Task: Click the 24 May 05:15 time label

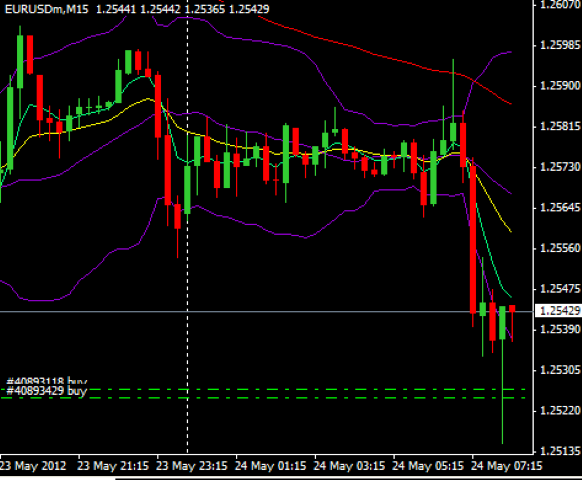Action: 428,466
